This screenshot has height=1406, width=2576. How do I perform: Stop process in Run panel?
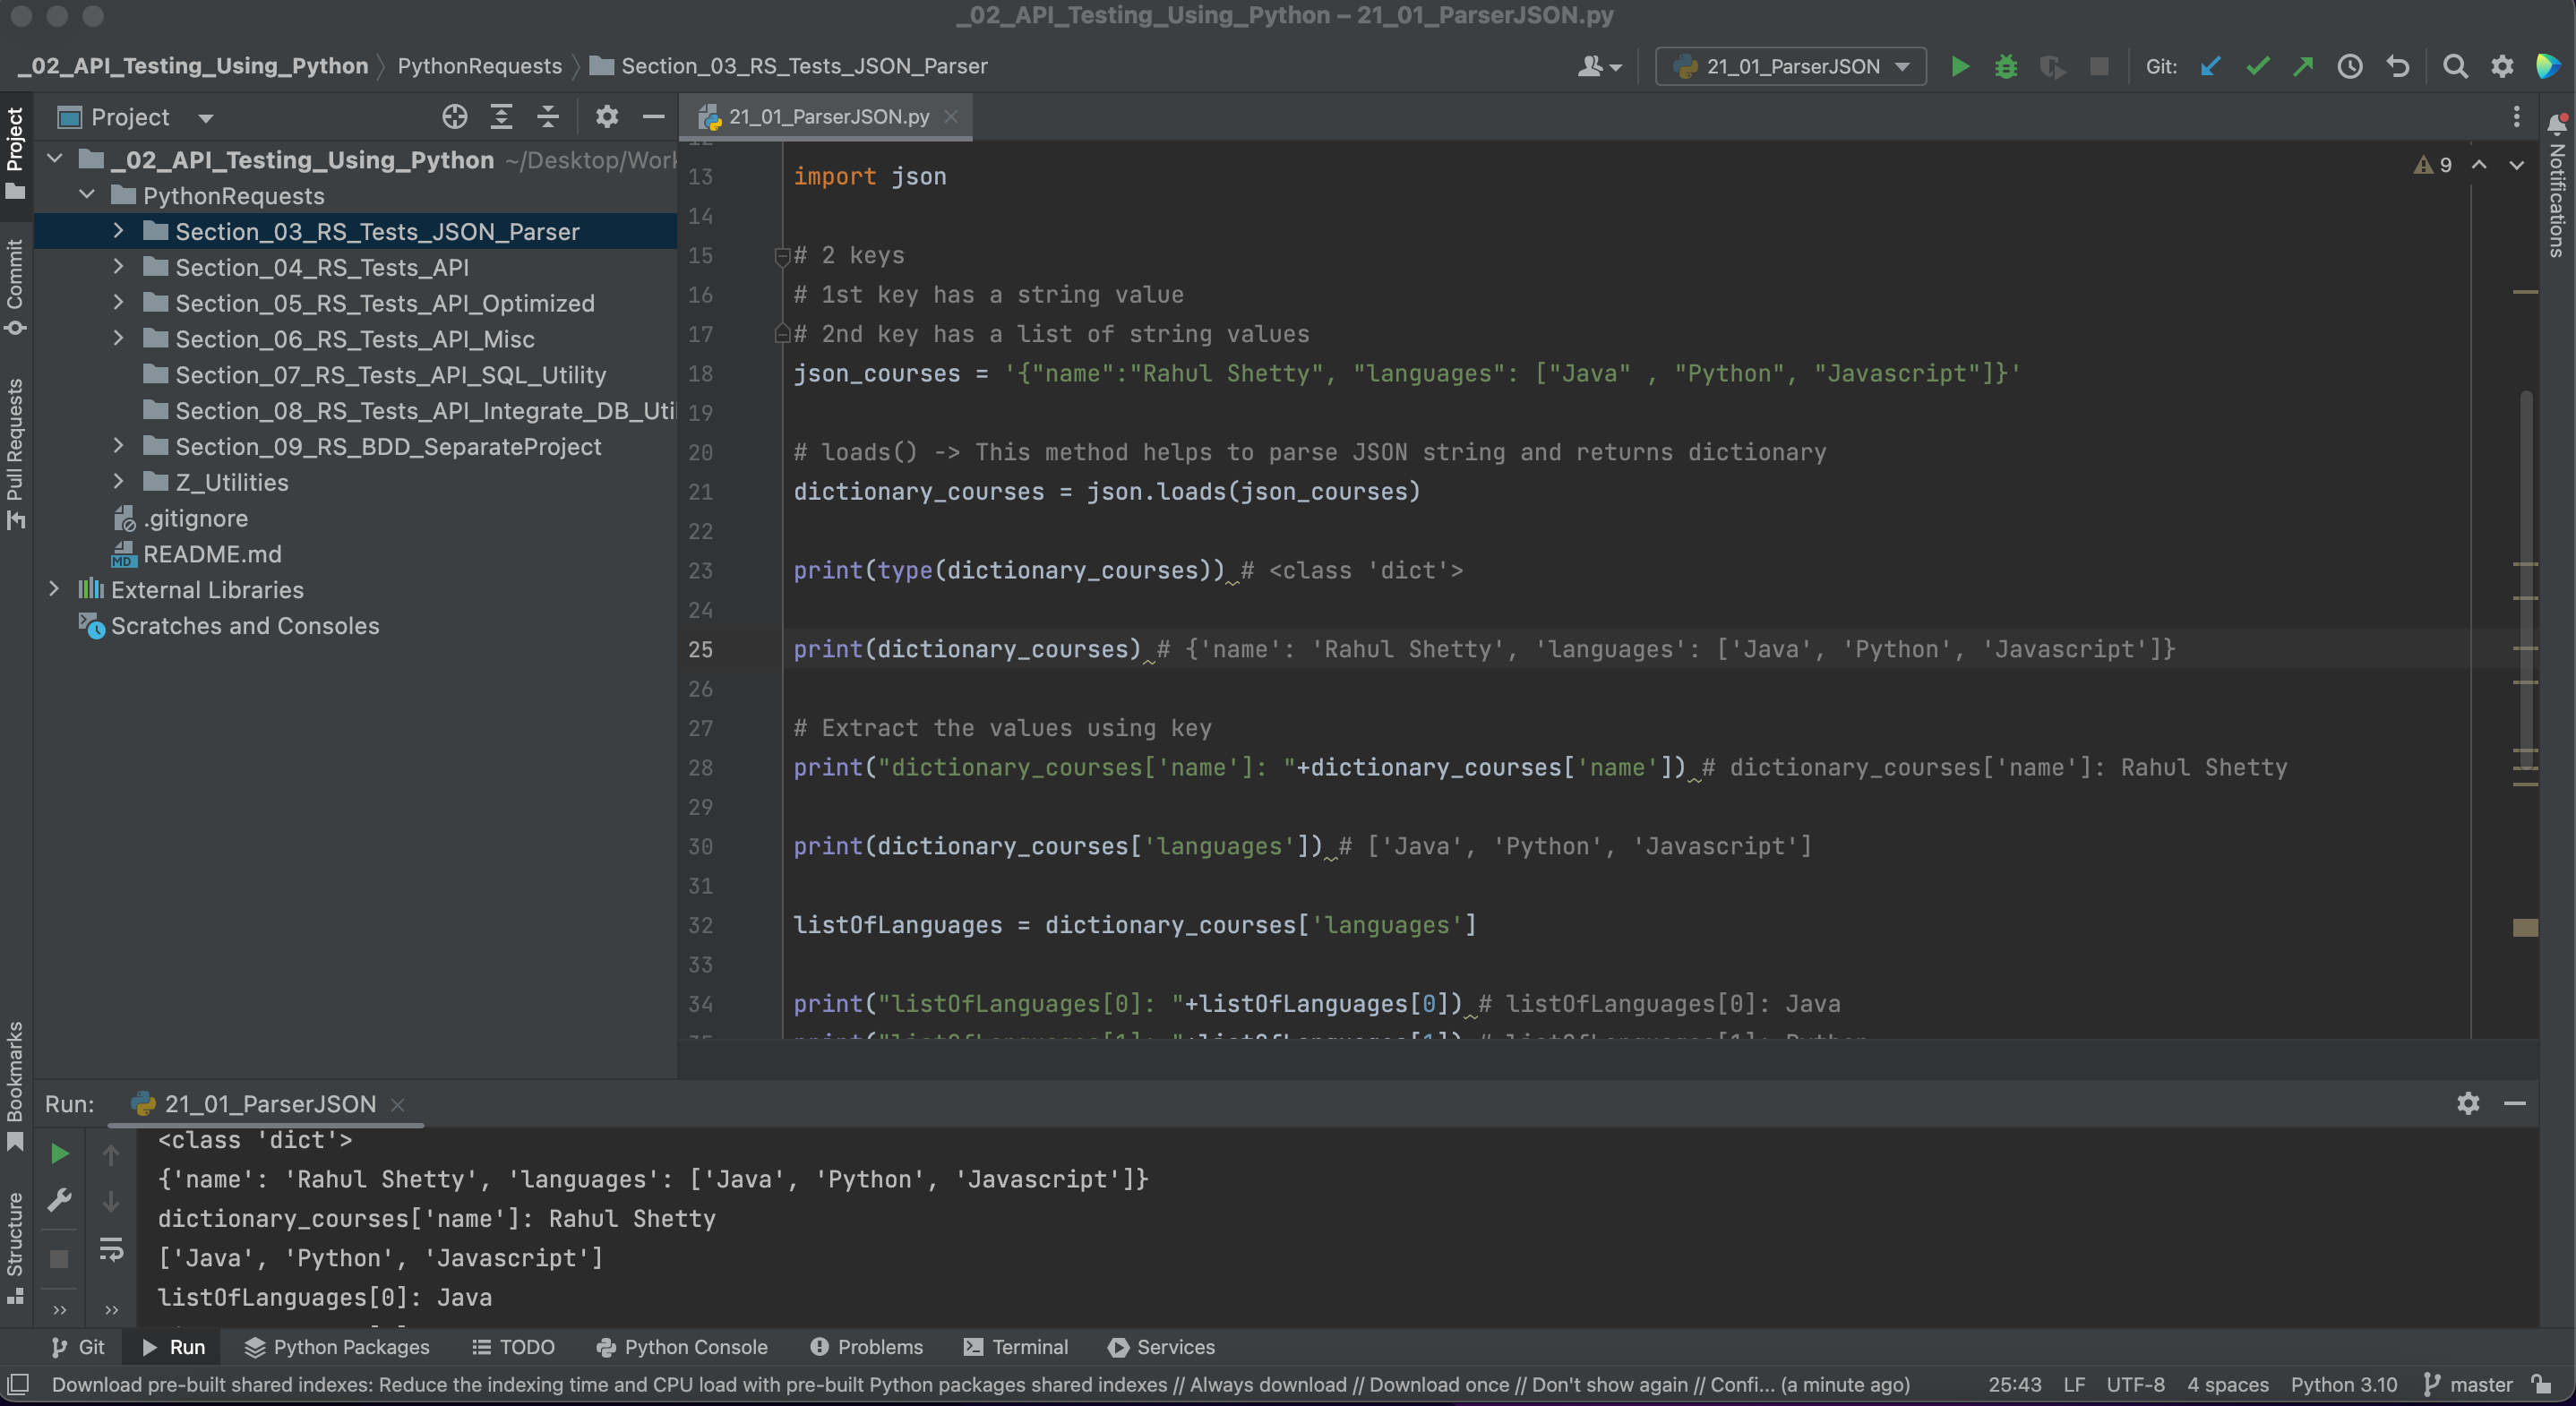pos(60,1259)
